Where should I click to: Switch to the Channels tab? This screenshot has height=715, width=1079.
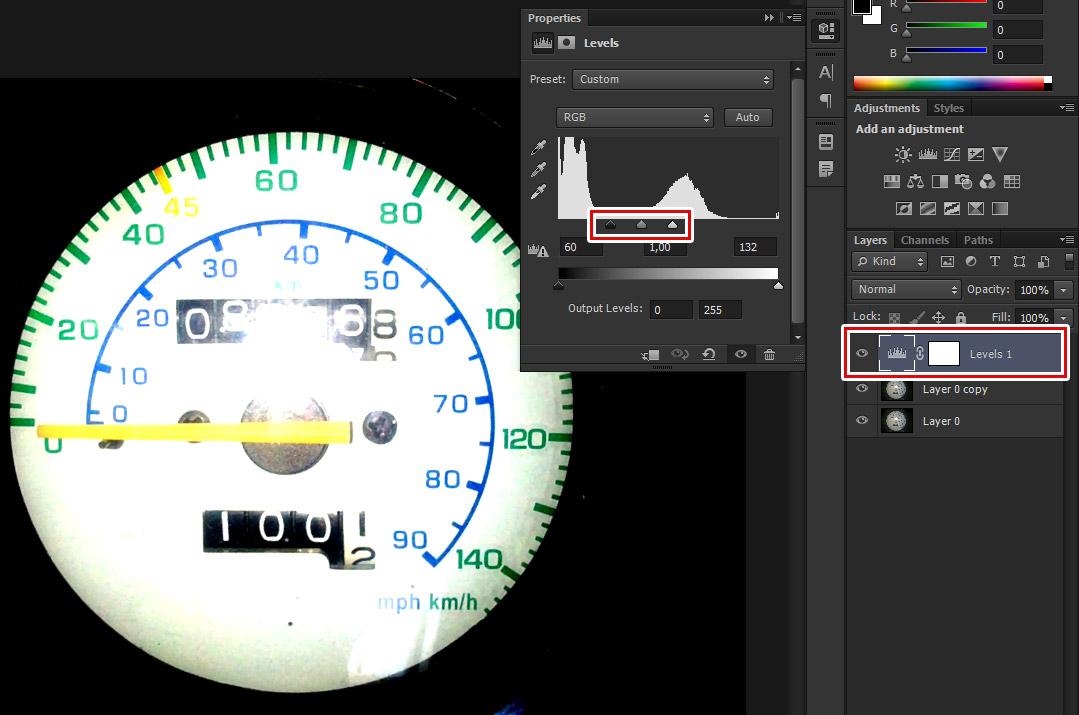point(924,240)
